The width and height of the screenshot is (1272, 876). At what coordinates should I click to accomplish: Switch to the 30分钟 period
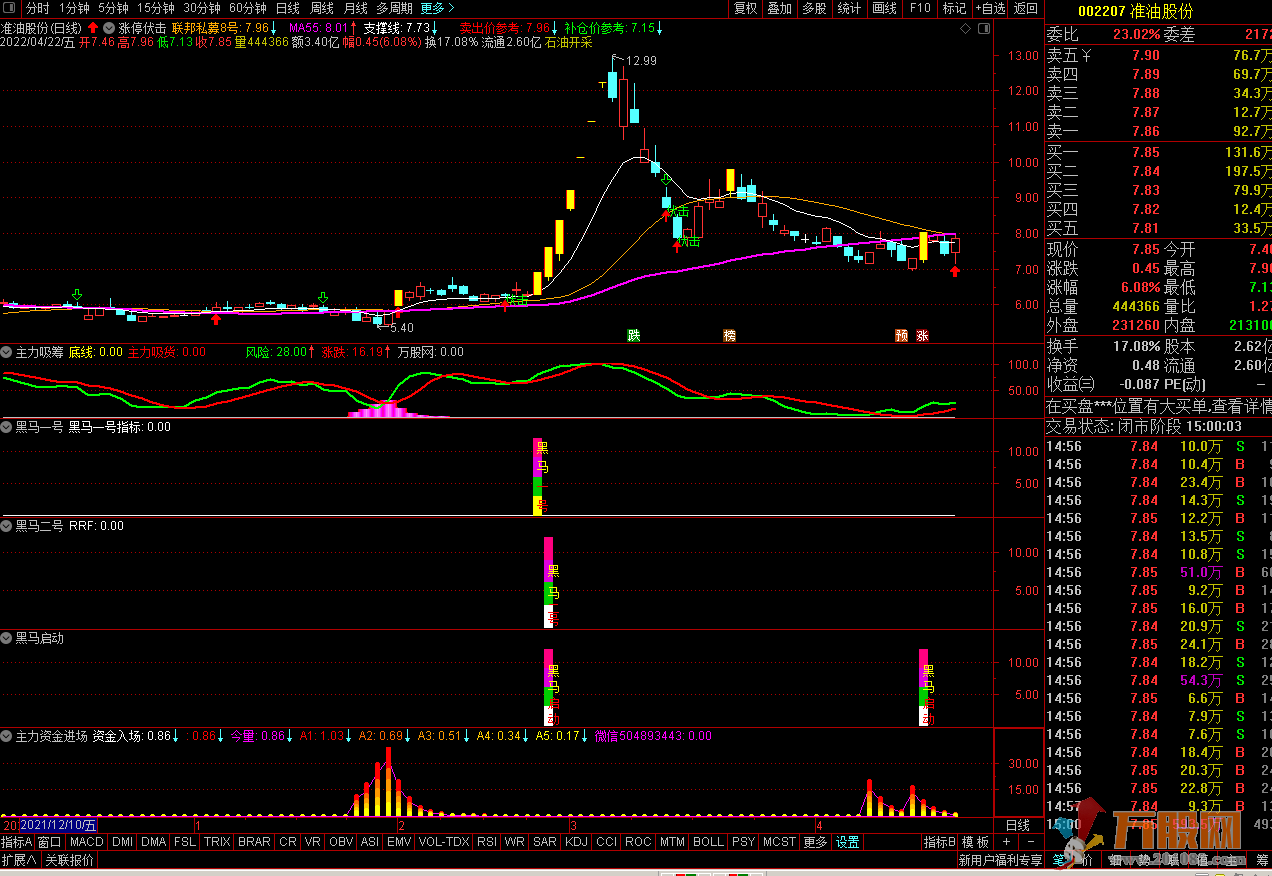pos(201,8)
